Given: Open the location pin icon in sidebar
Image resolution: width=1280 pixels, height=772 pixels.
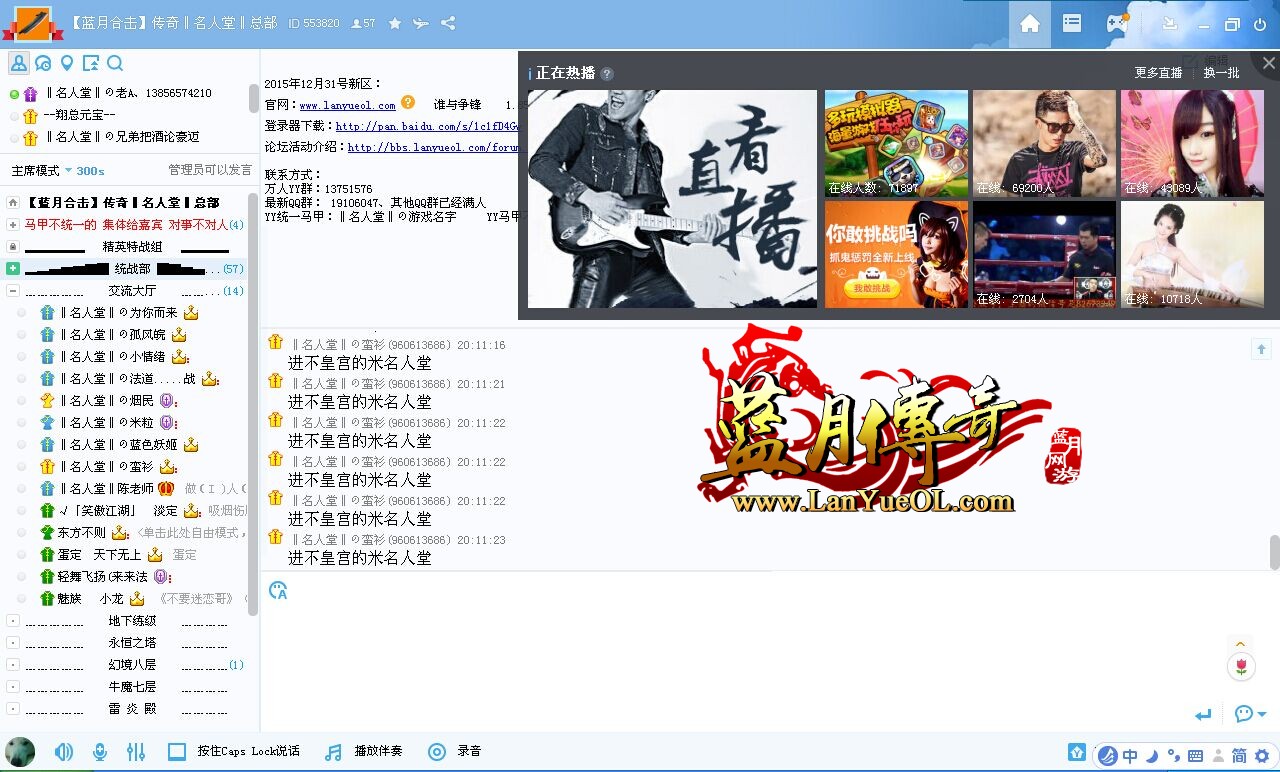Looking at the screenshot, I should pos(67,64).
